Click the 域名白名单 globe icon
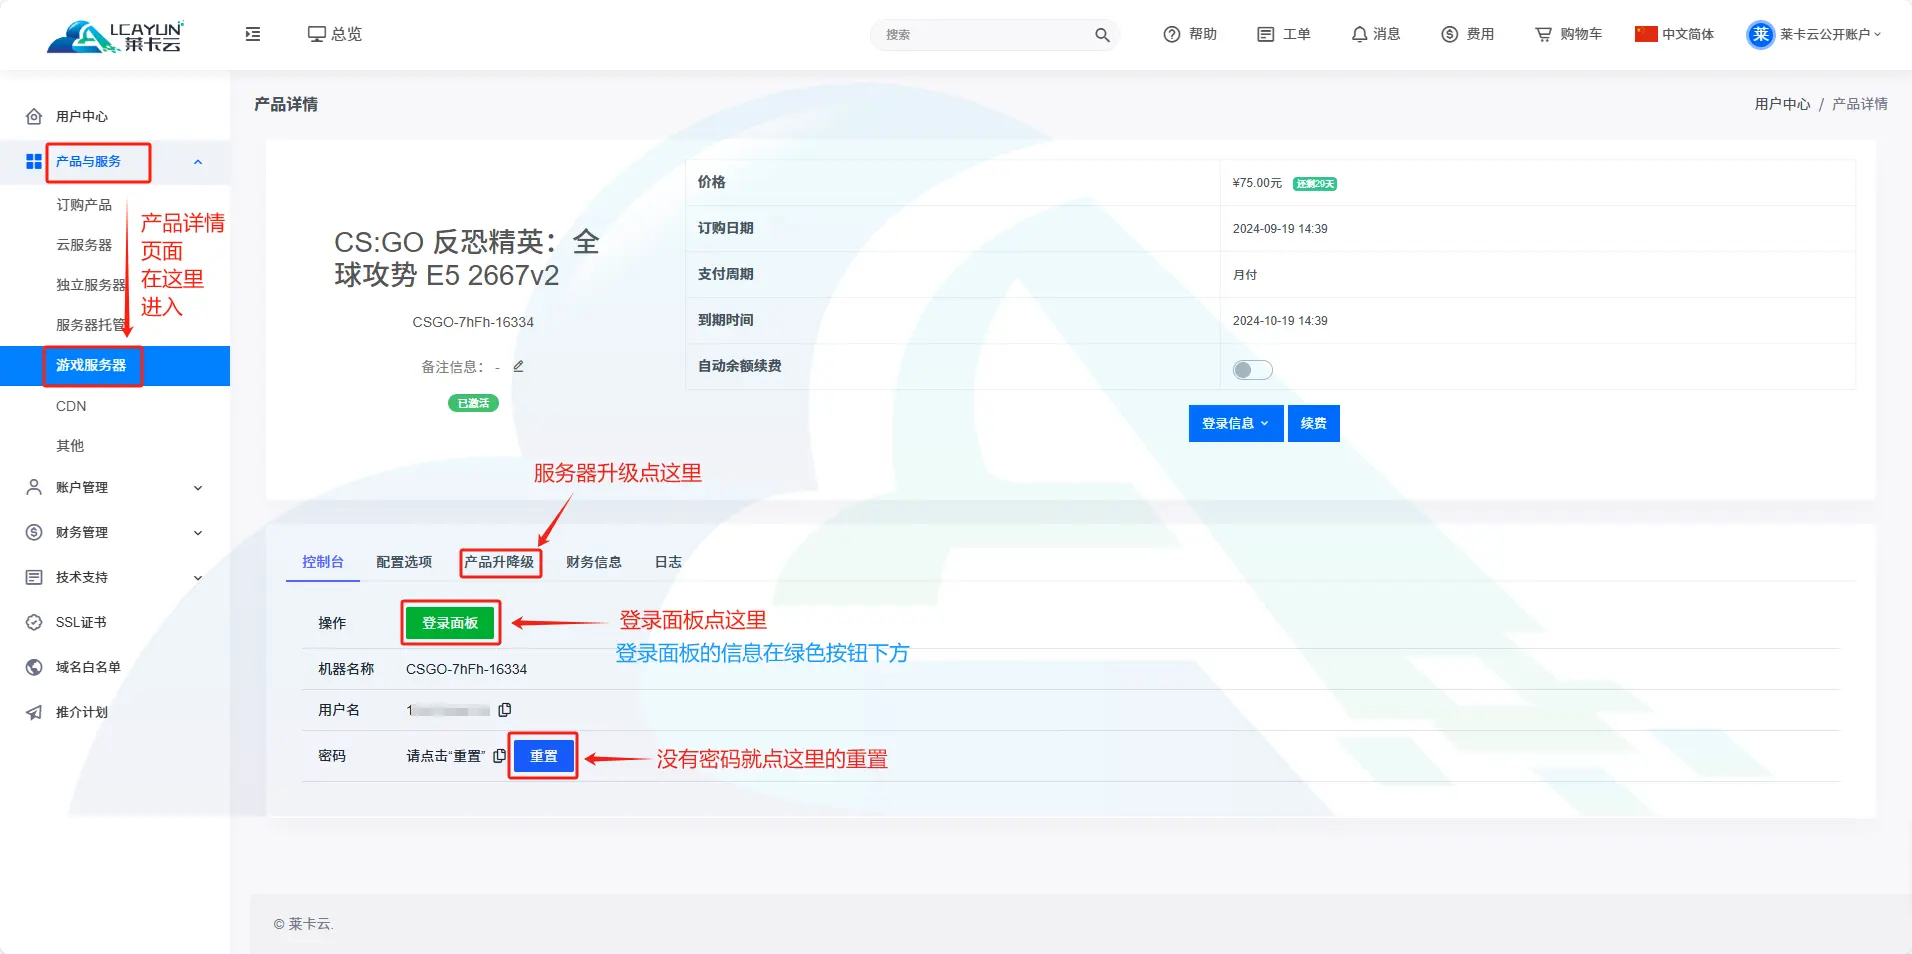 (34, 667)
